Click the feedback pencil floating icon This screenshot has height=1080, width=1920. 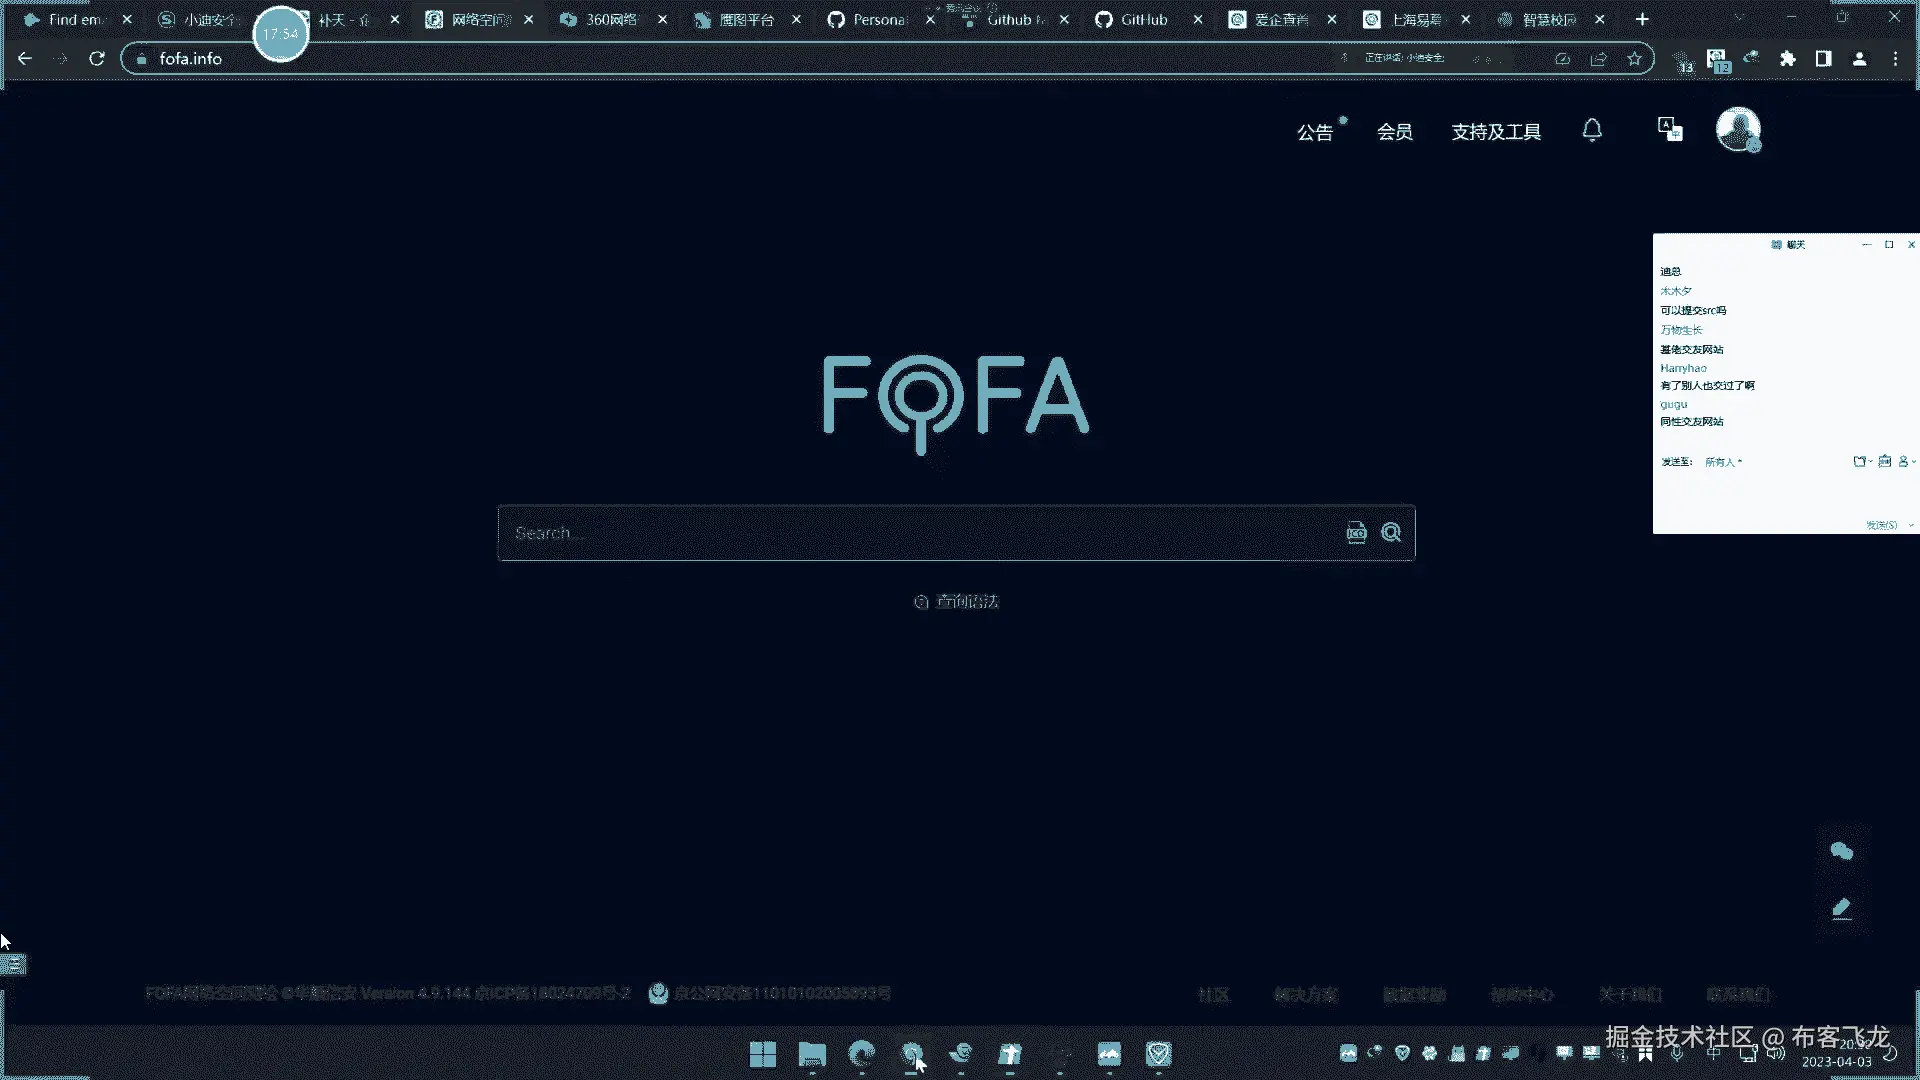point(1842,908)
